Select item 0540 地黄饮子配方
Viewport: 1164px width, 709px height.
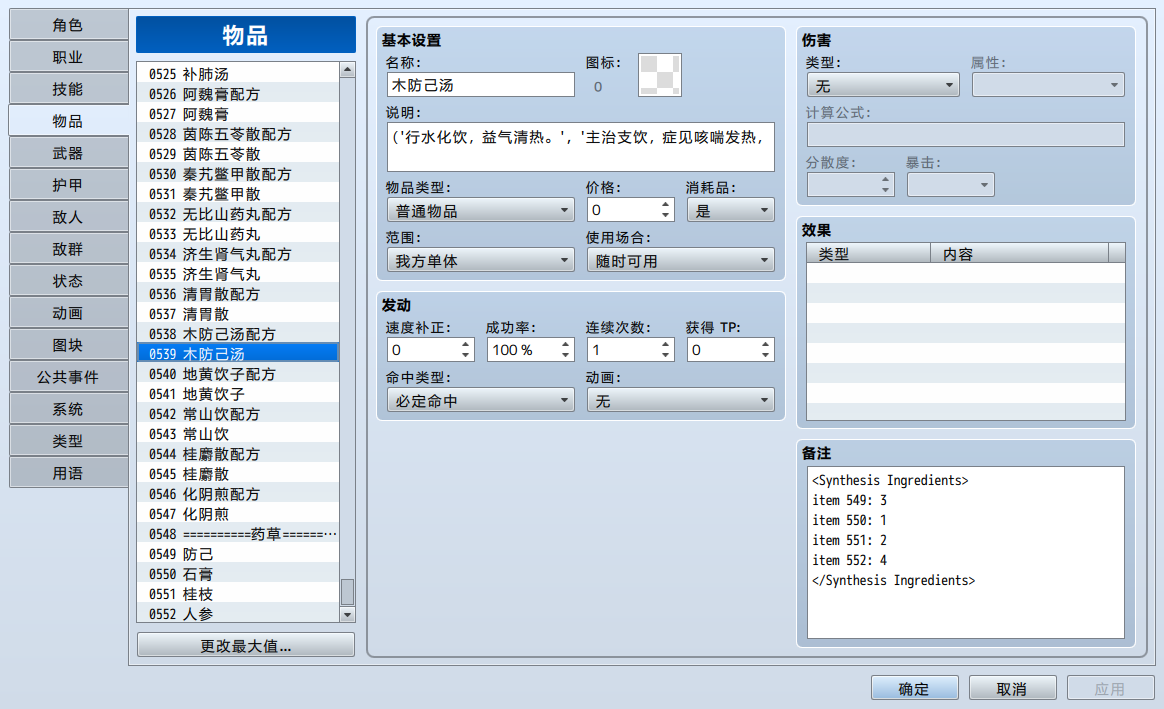(238, 374)
